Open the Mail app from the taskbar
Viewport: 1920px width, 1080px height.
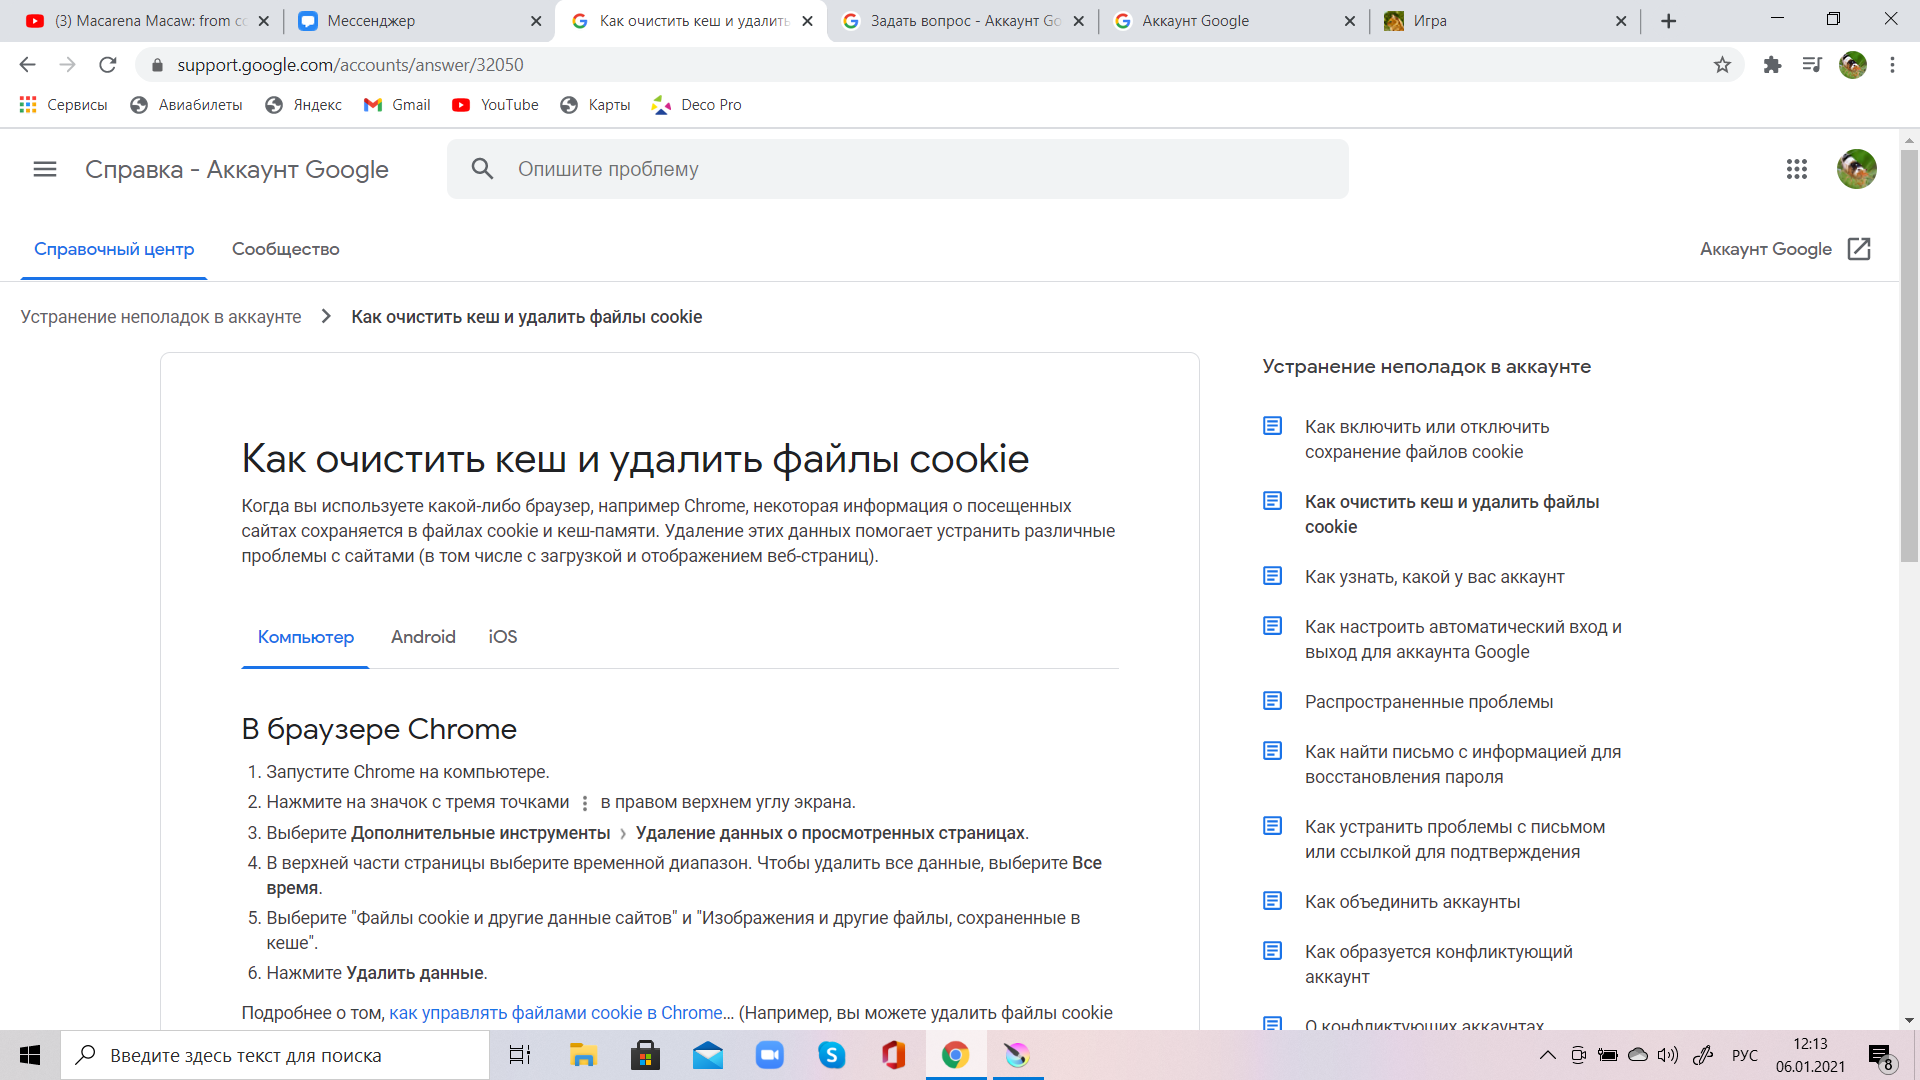point(708,1055)
